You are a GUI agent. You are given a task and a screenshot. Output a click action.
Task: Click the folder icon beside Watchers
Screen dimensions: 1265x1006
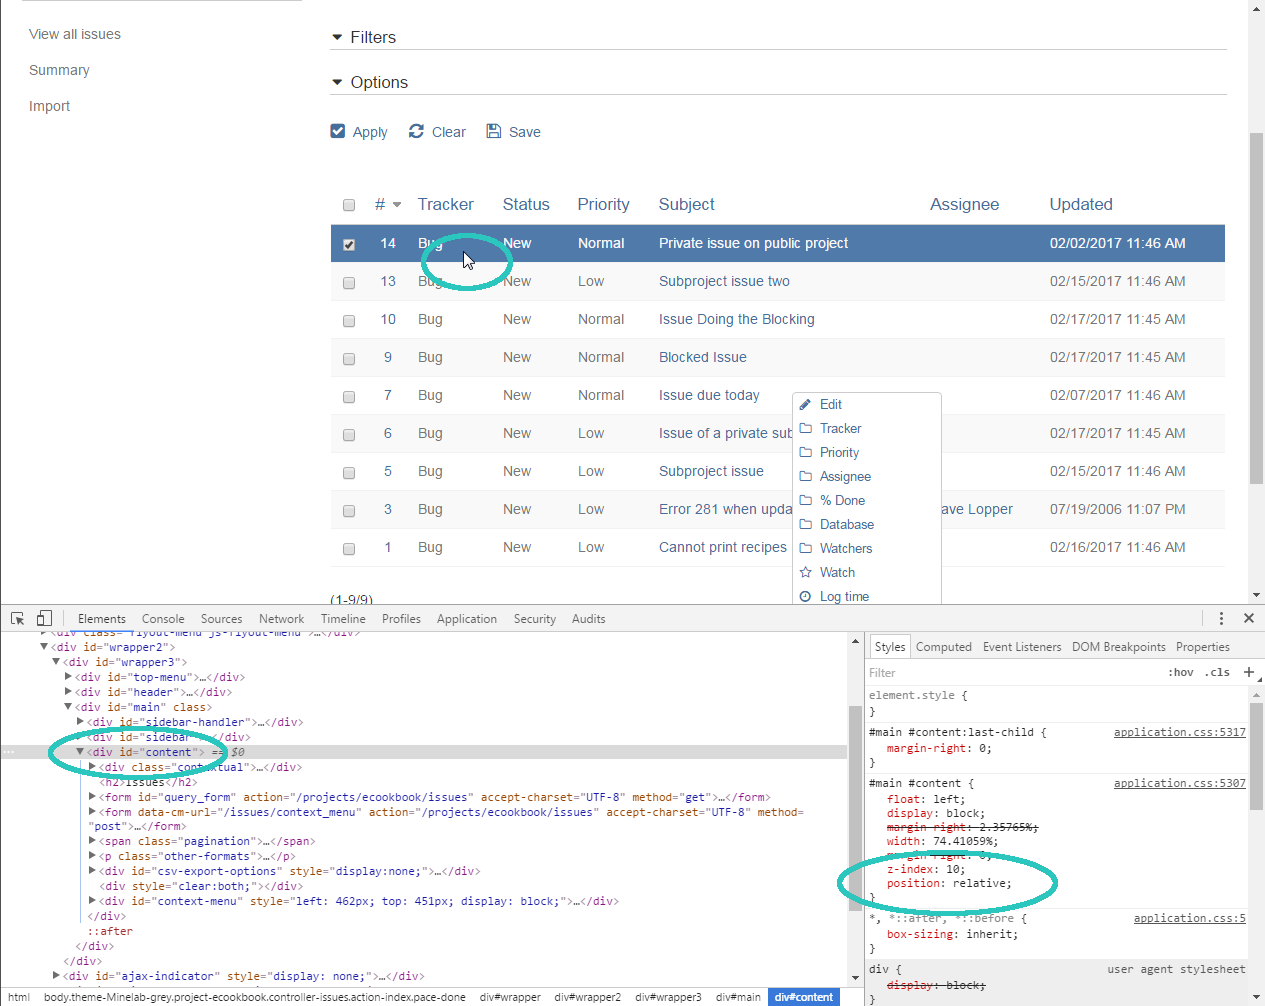tap(806, 548)
